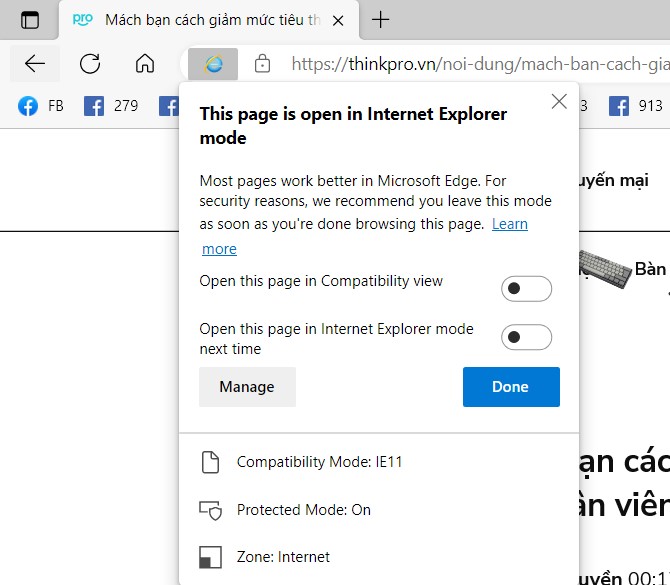Click the popup title heading text
The height and width of the screenshot is (585, 670).
(353, 126)
